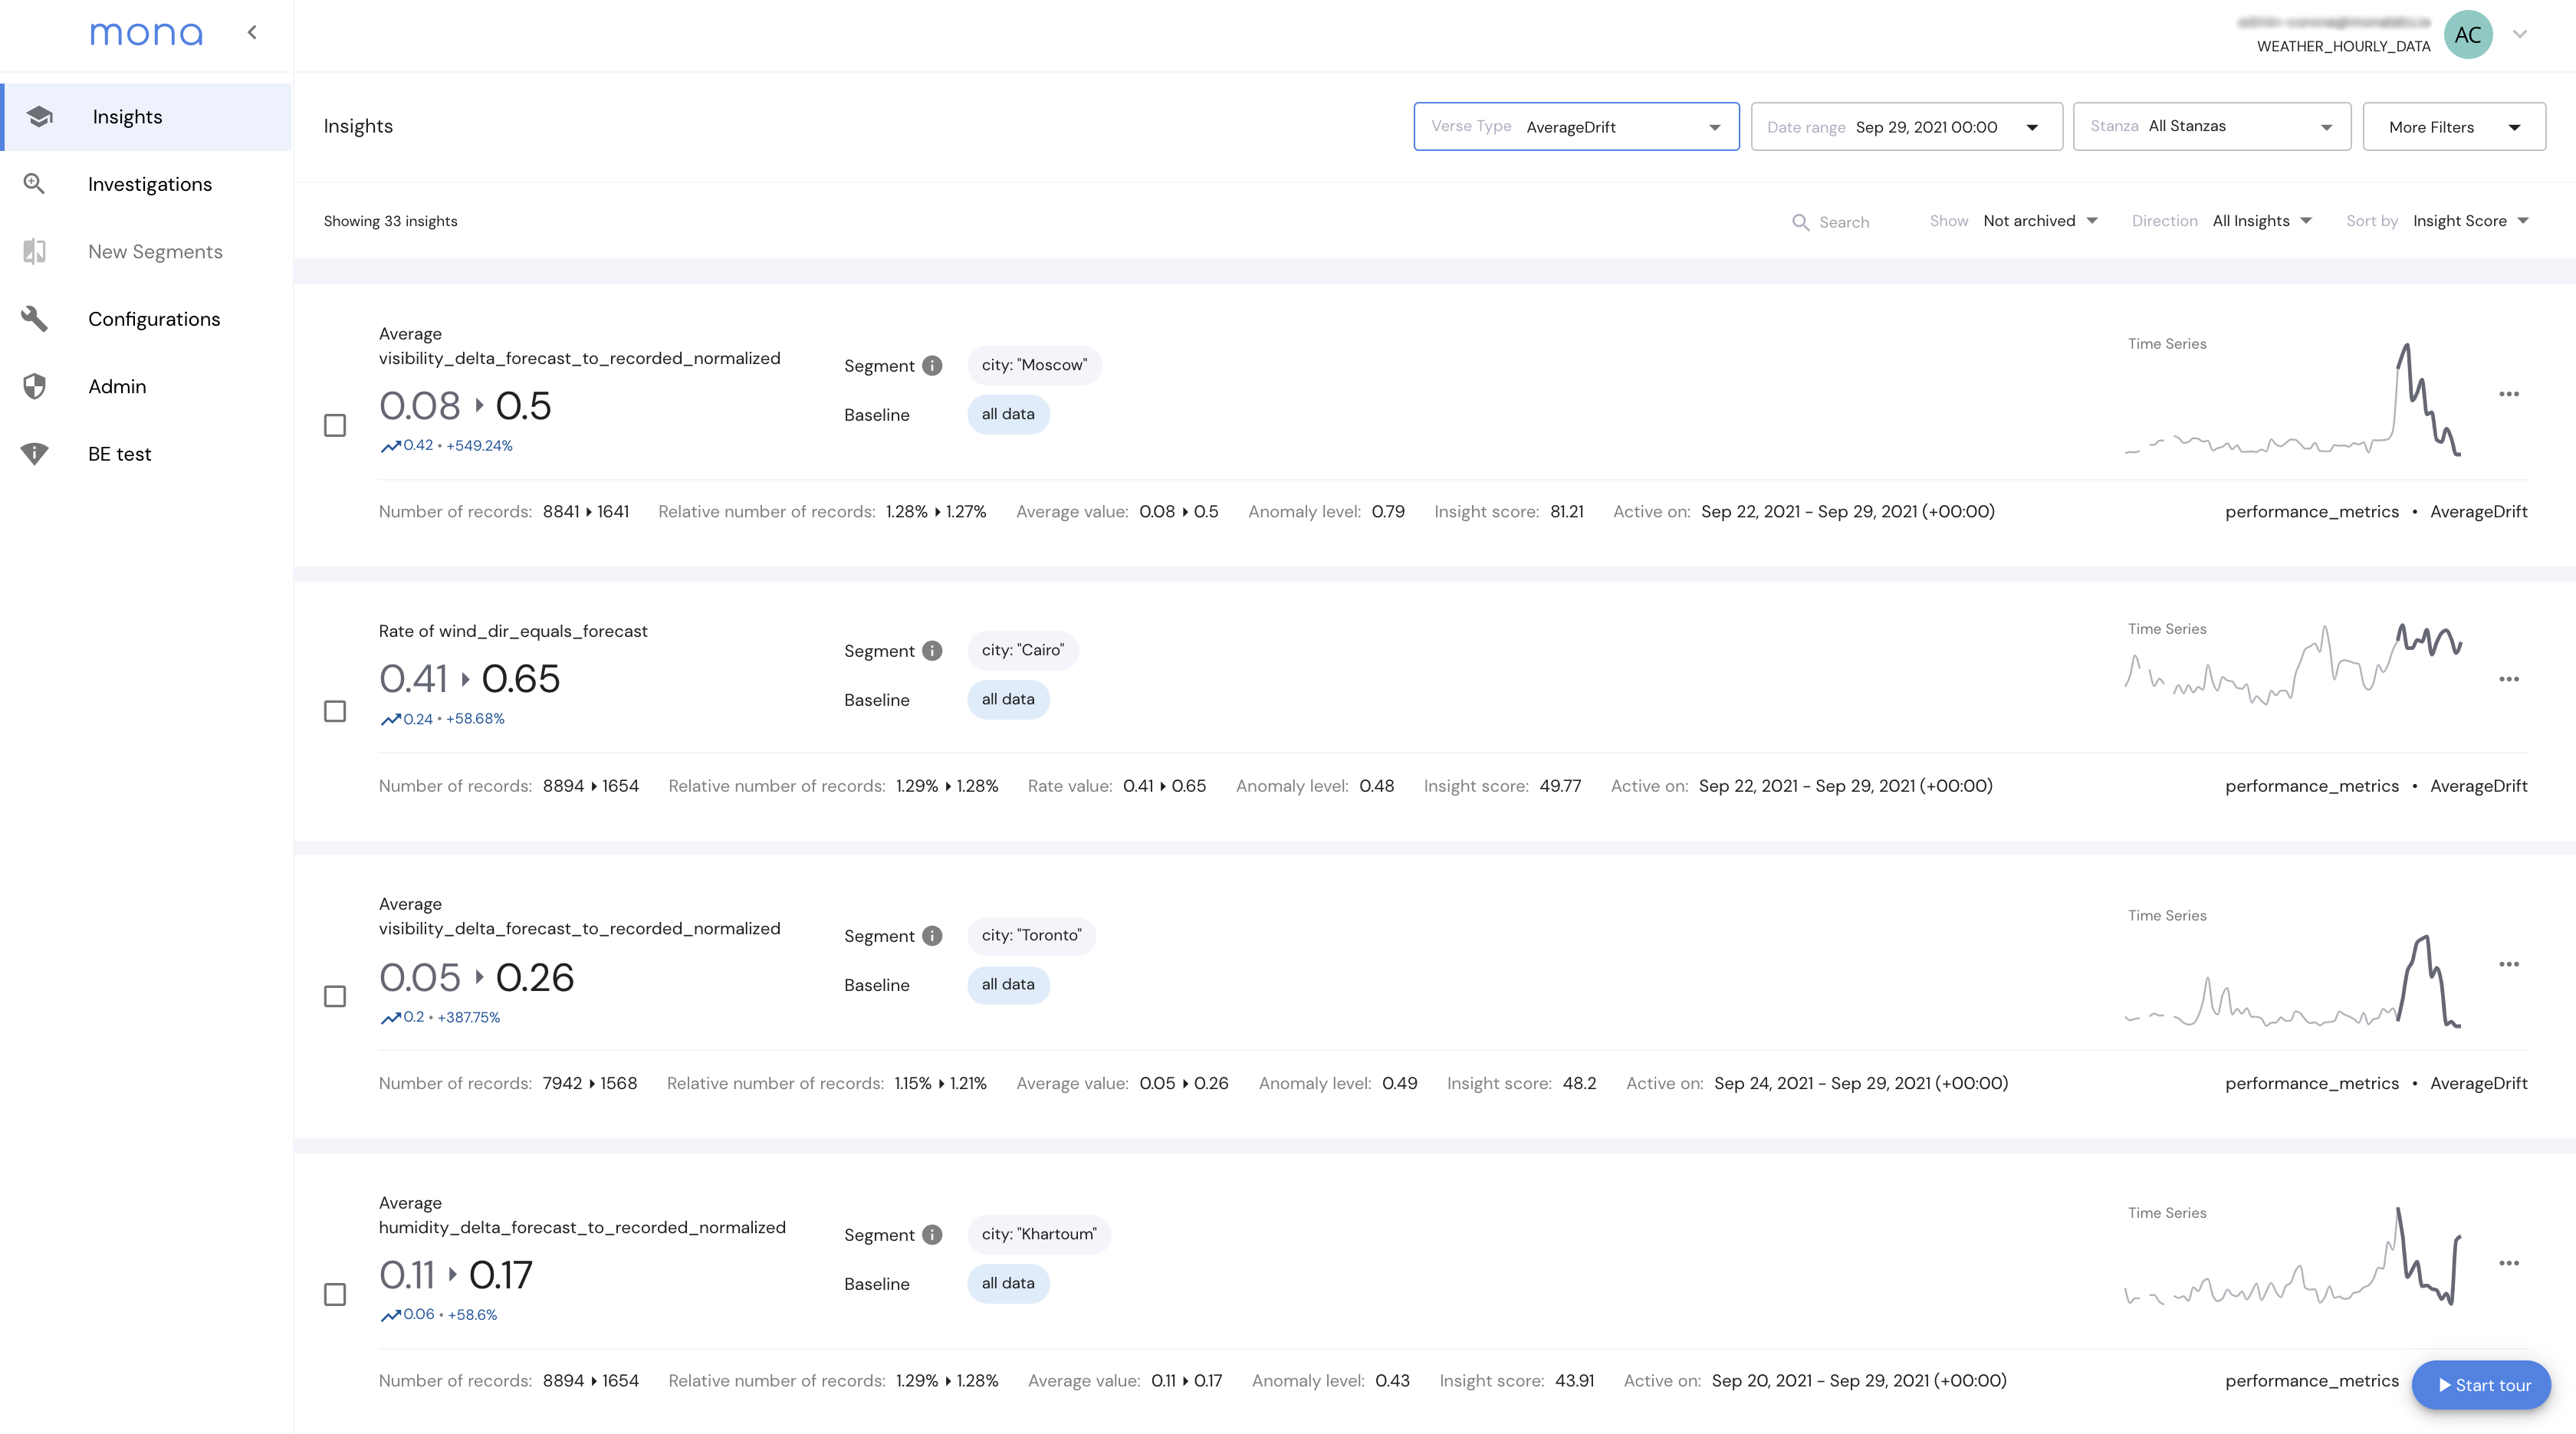Click Segment info icon for Cairo insight
Viewport: 2576px width, 1434px height.
click(932, 651)
